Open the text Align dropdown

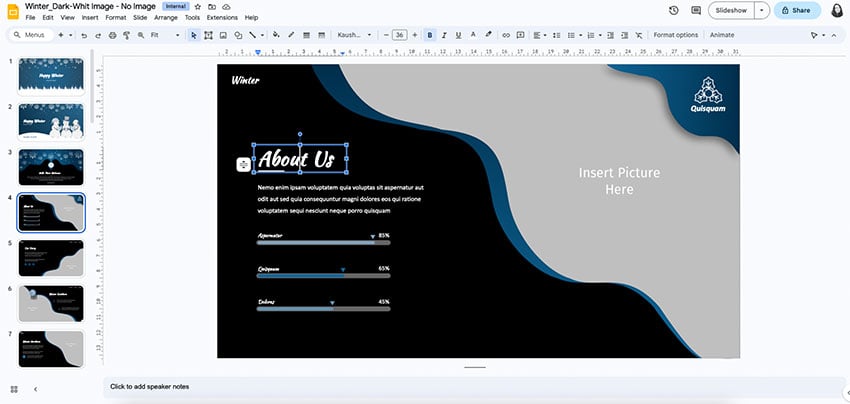539,35
